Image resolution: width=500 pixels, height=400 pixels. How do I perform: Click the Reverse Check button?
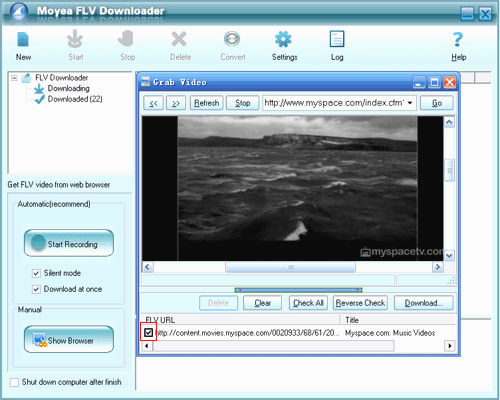point(360,303)
